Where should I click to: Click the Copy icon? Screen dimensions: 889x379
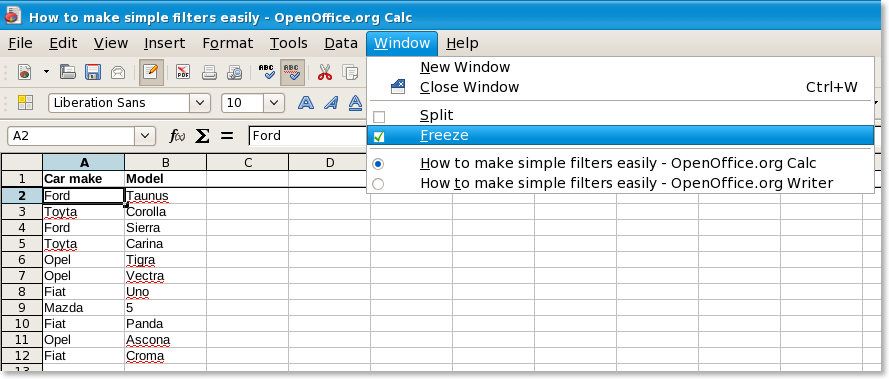point(350,72)
